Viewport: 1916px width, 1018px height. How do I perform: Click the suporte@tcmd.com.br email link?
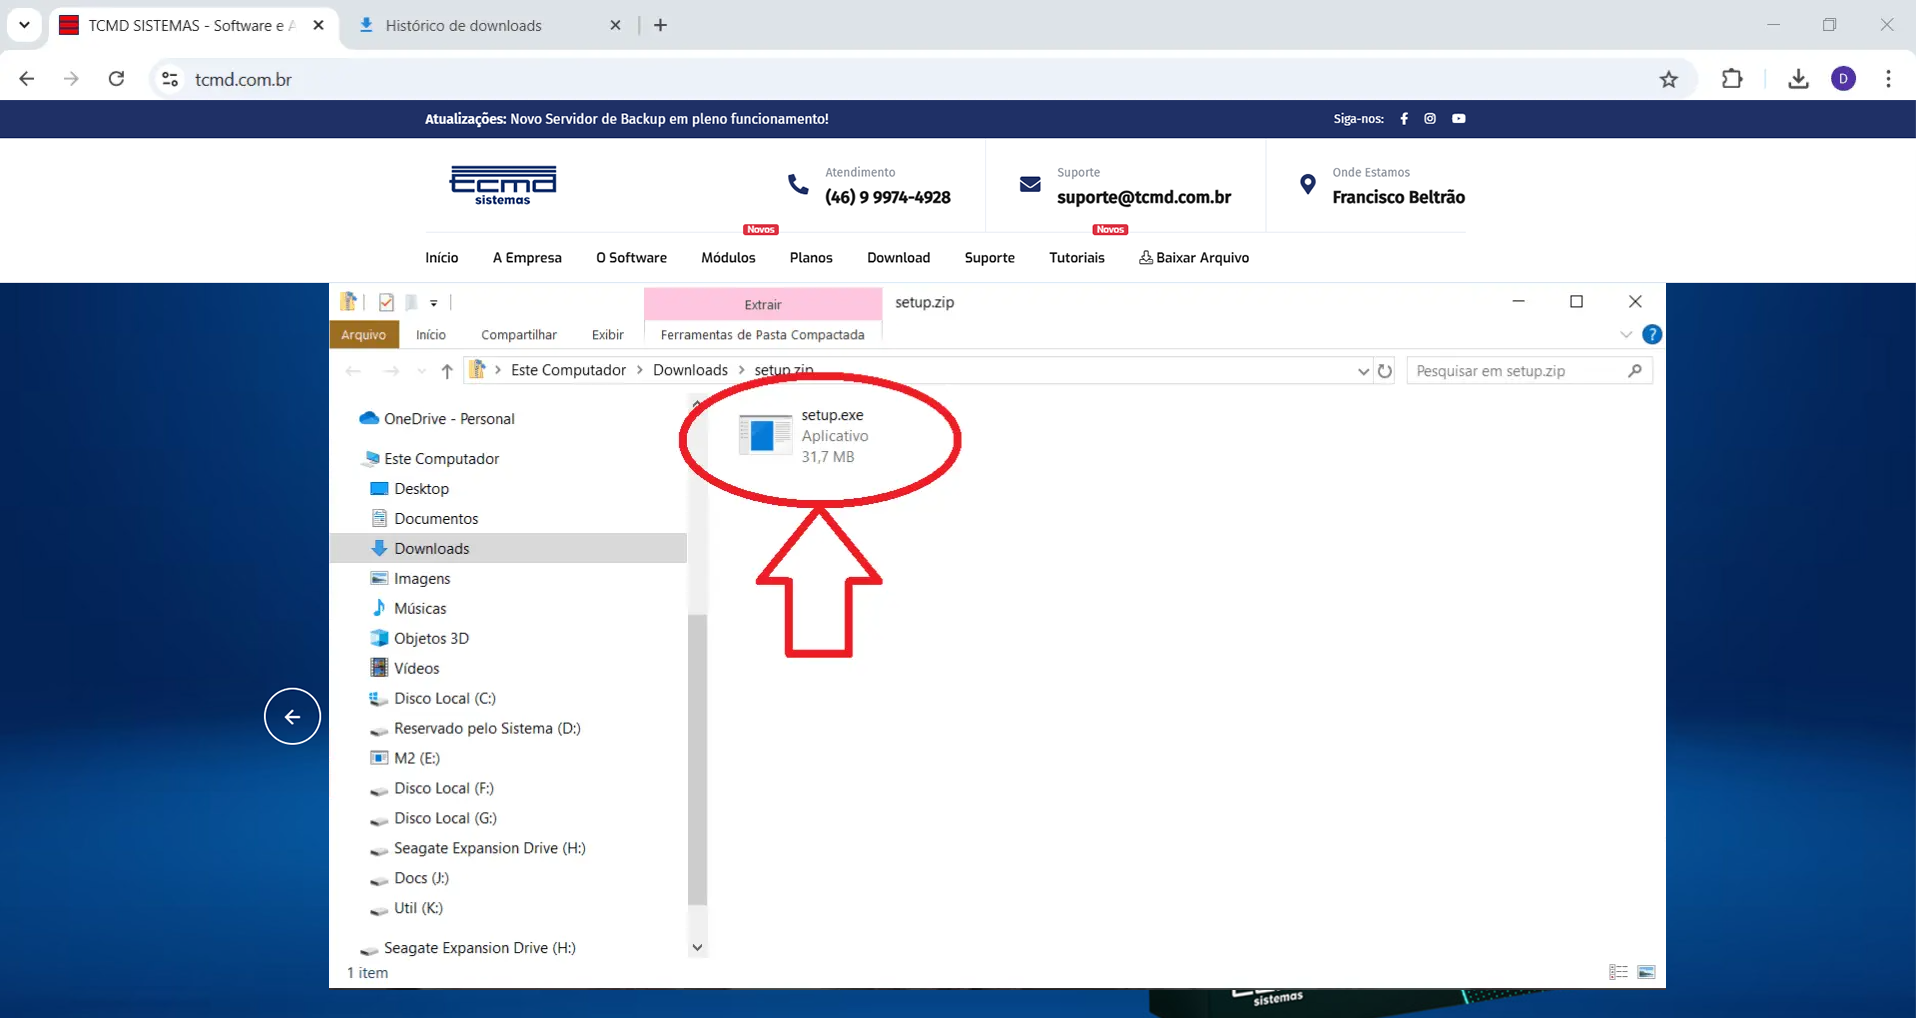pyautogui.click(x=1143, y=197)
